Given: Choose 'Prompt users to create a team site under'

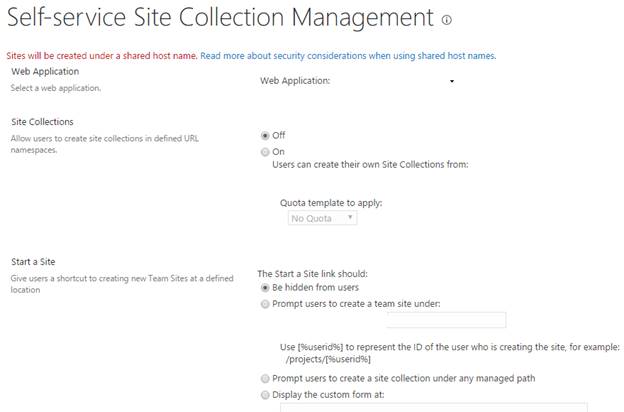Looking at the screenshot, I should pos(265,304).
